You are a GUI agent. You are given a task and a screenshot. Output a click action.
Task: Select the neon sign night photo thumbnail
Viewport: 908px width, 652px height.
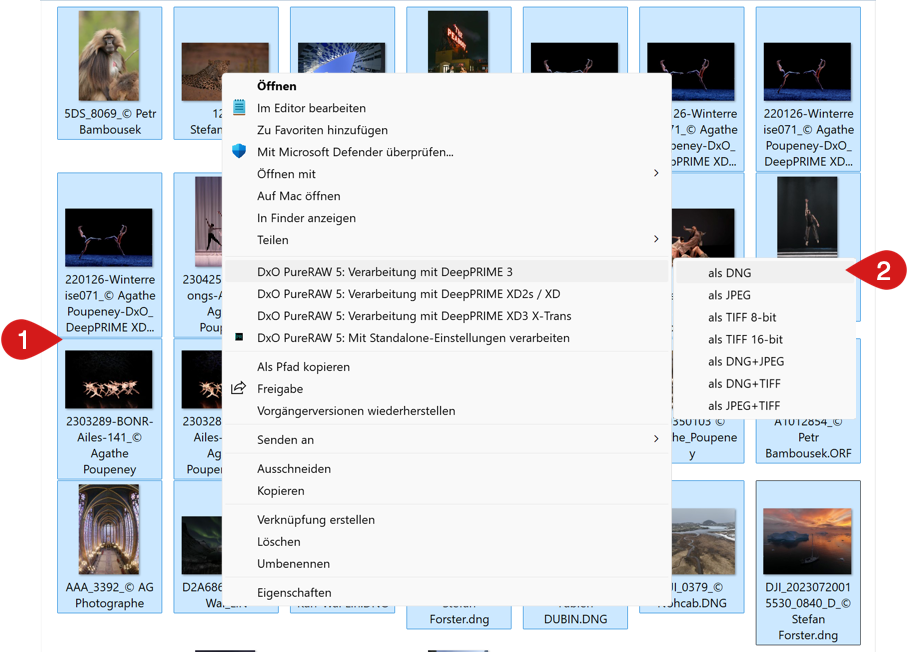457,41
